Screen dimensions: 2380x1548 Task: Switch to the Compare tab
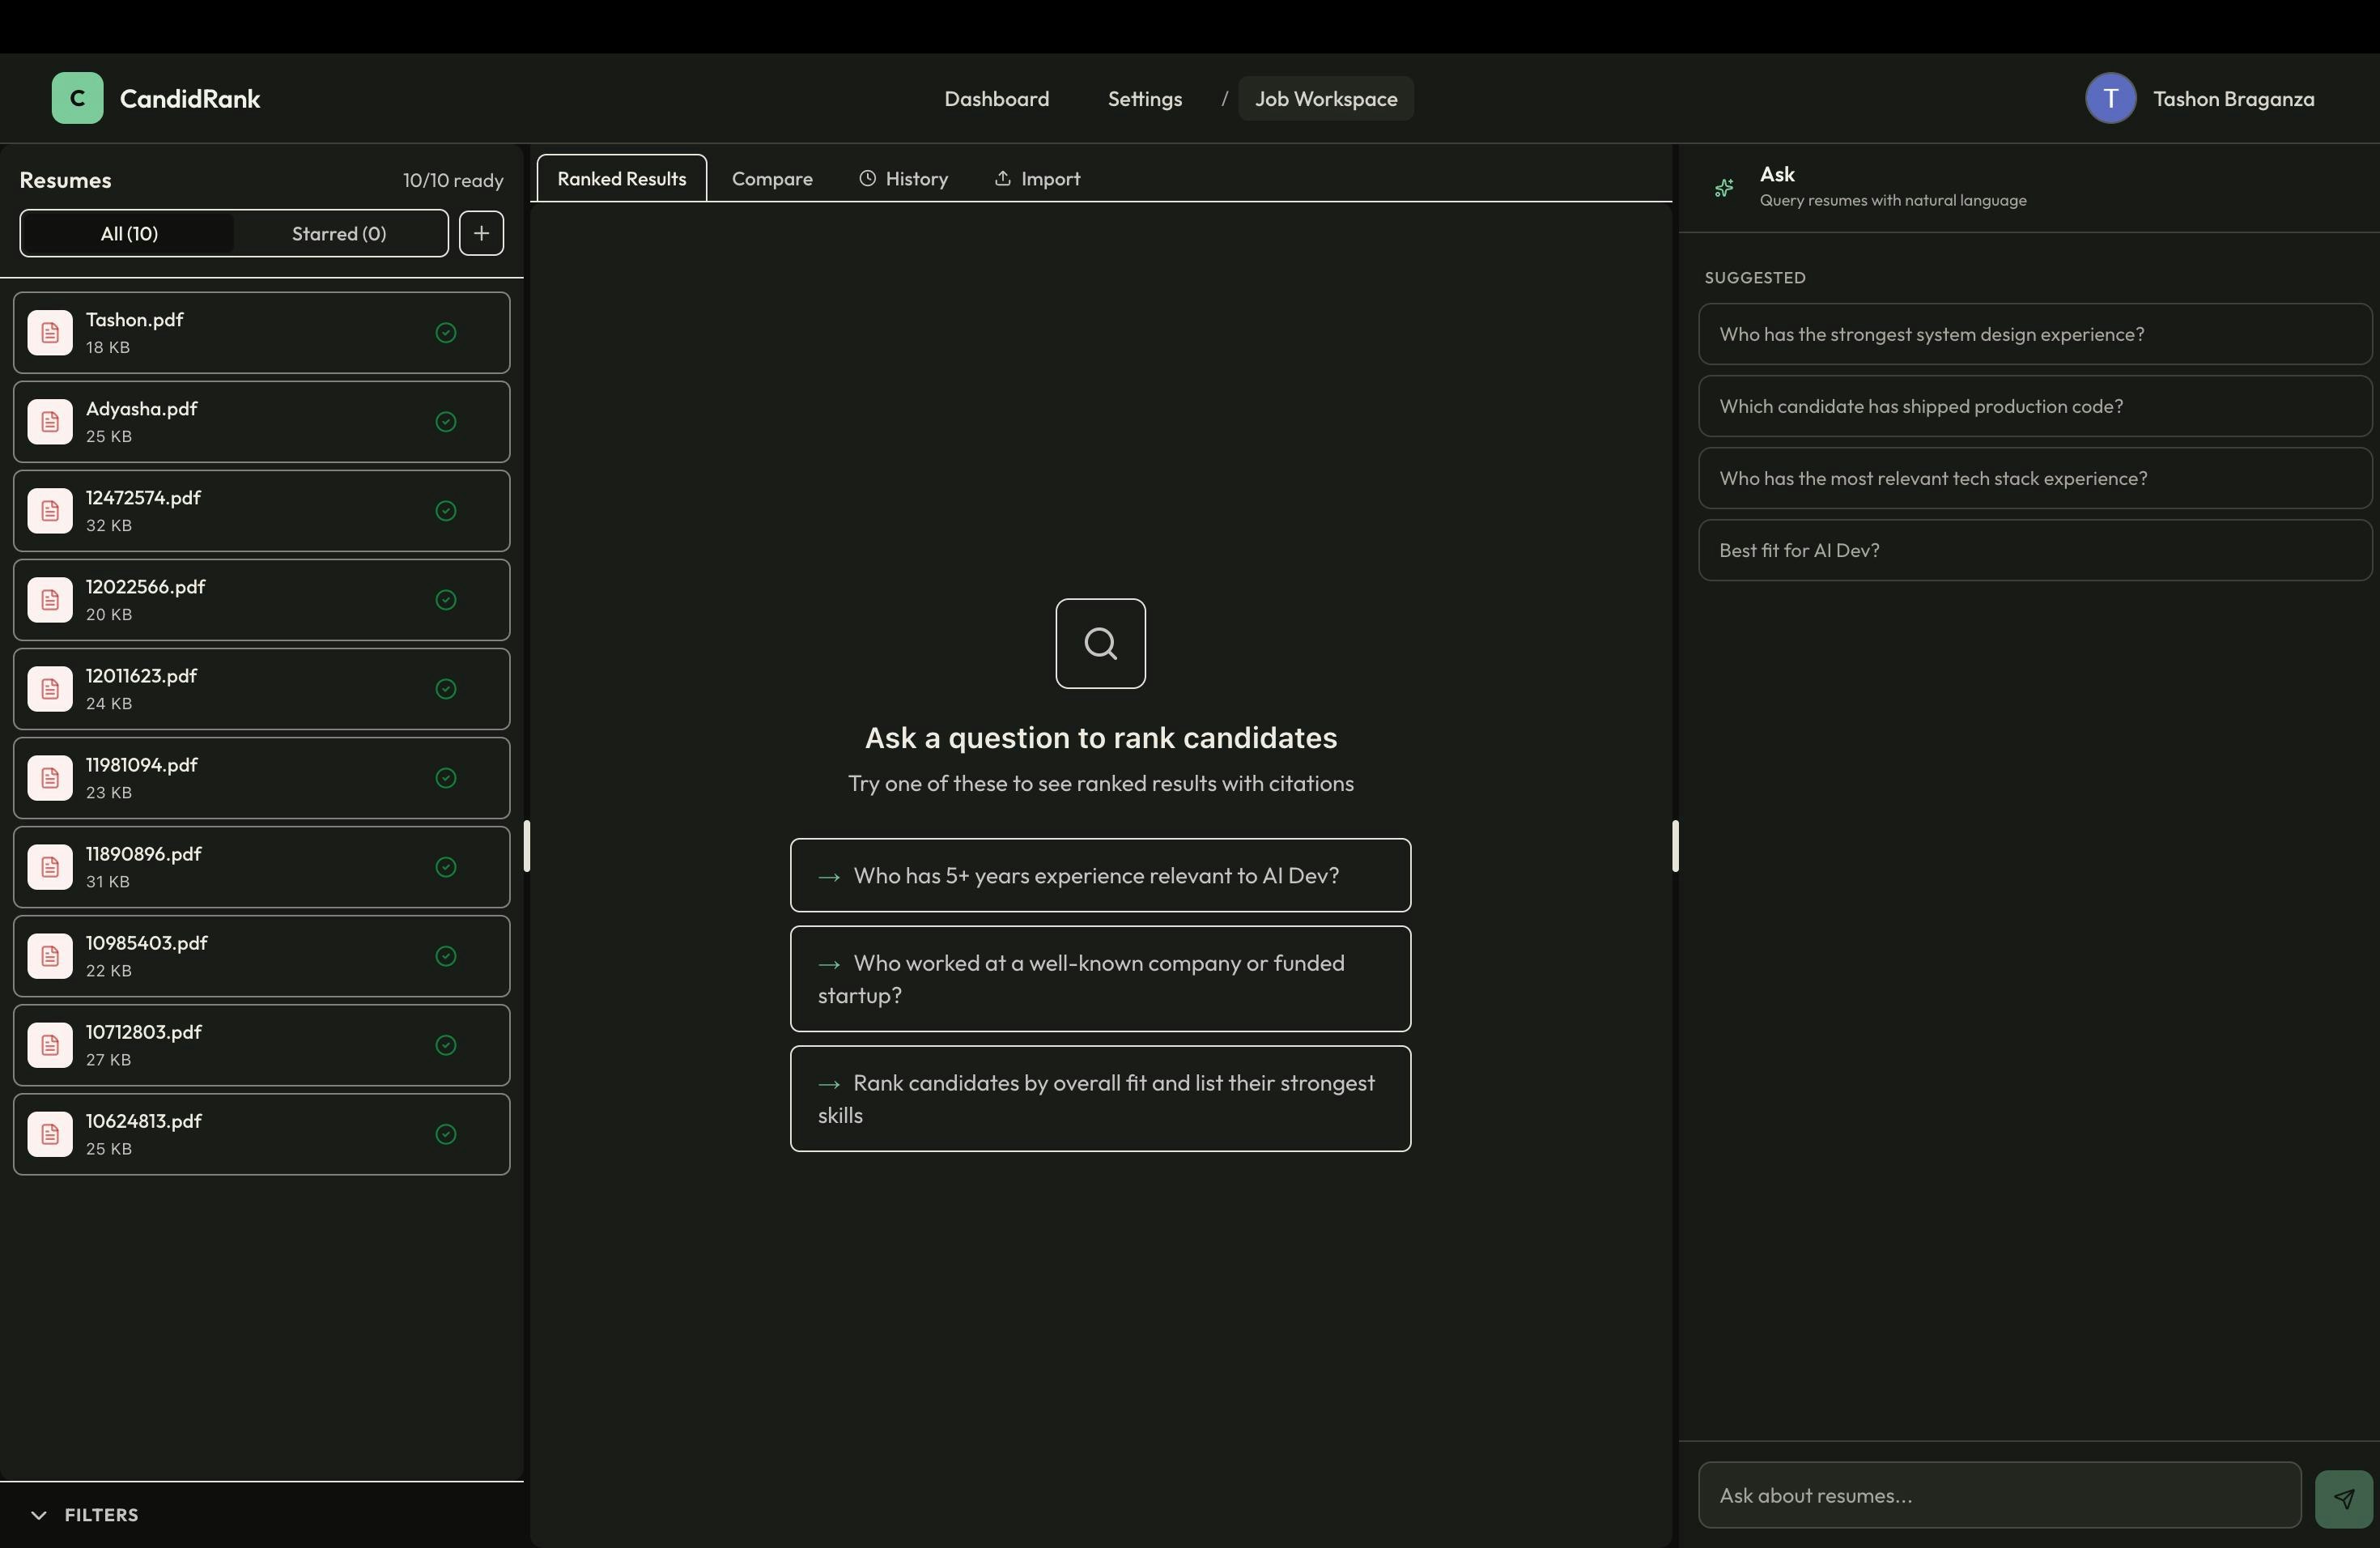772,179
